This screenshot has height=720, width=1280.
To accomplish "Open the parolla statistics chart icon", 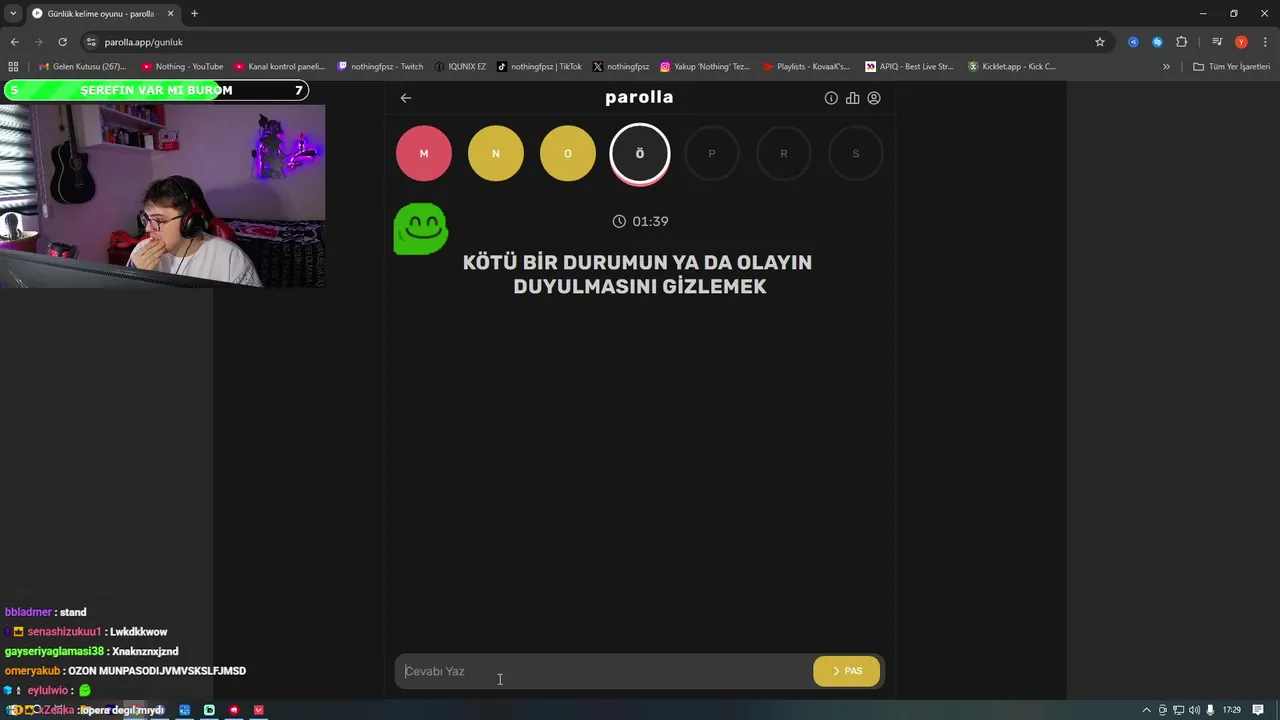I will click(853, 98).
